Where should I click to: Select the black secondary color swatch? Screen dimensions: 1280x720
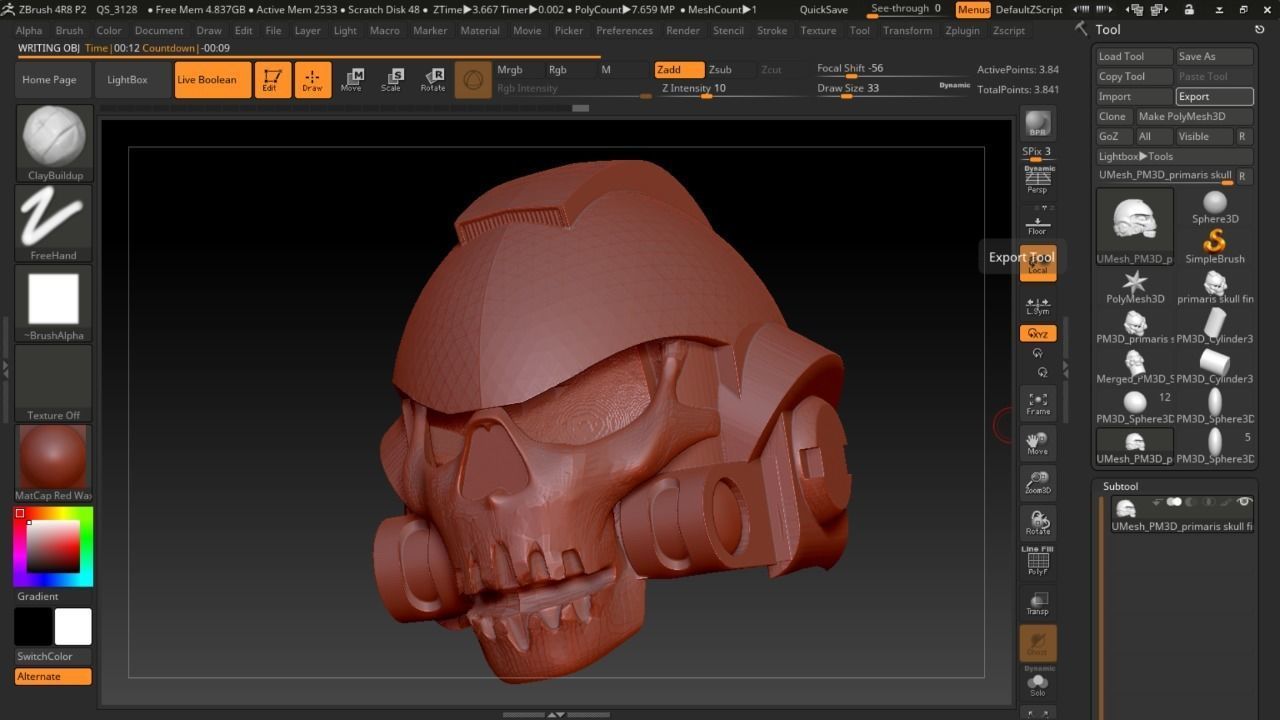[33, 627]
